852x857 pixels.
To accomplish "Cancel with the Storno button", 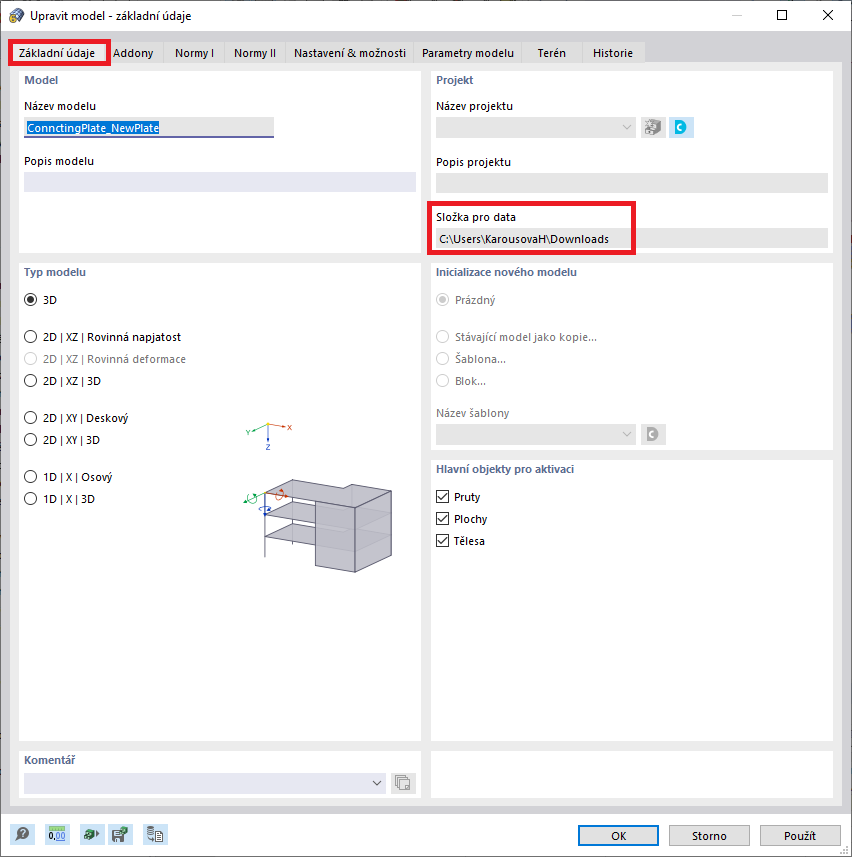I will pyautogui.click(x=709, y=836).
